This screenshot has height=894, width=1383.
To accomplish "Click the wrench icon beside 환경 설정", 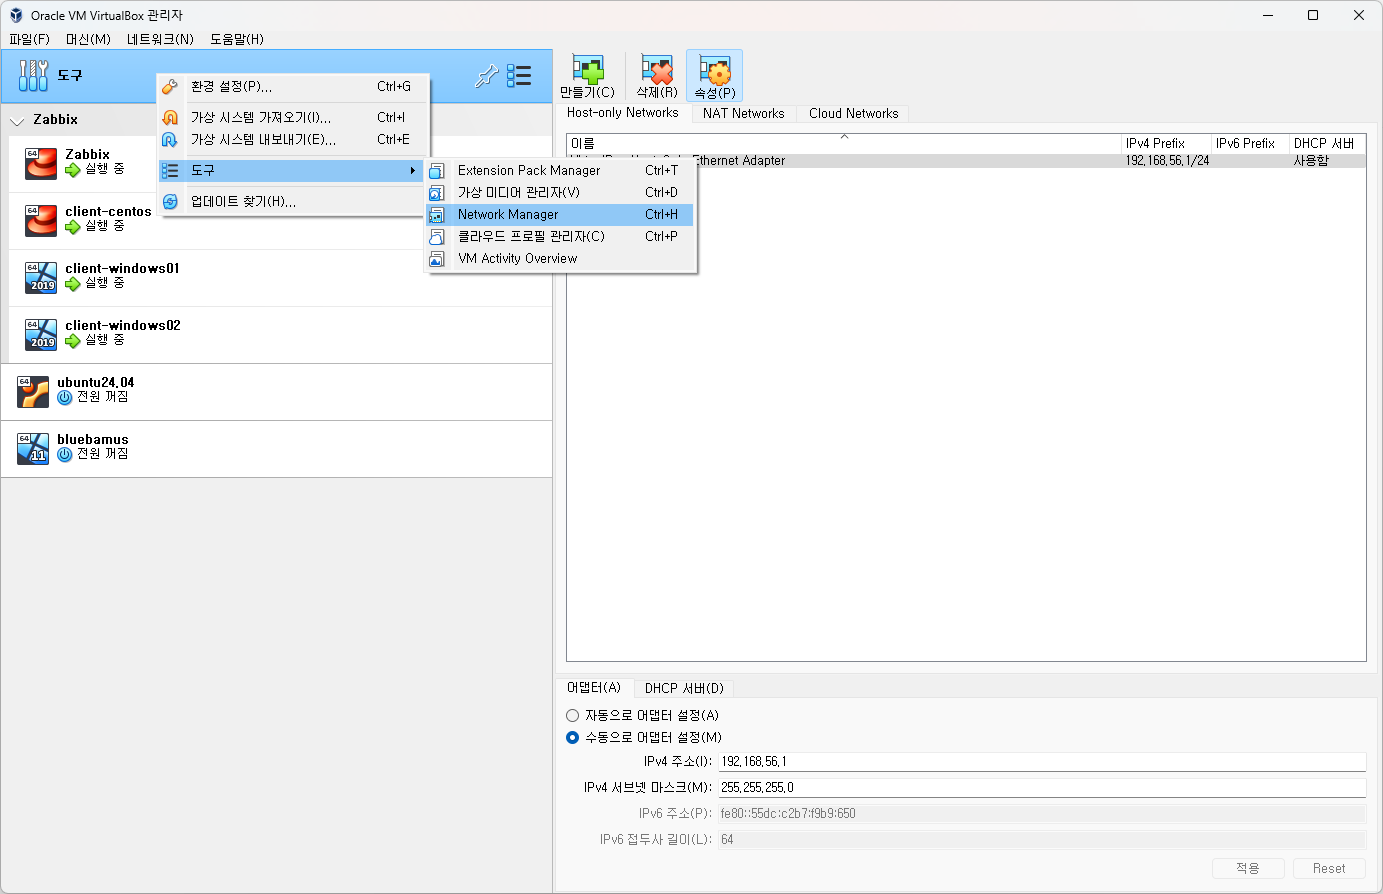I will coord(170,87).
